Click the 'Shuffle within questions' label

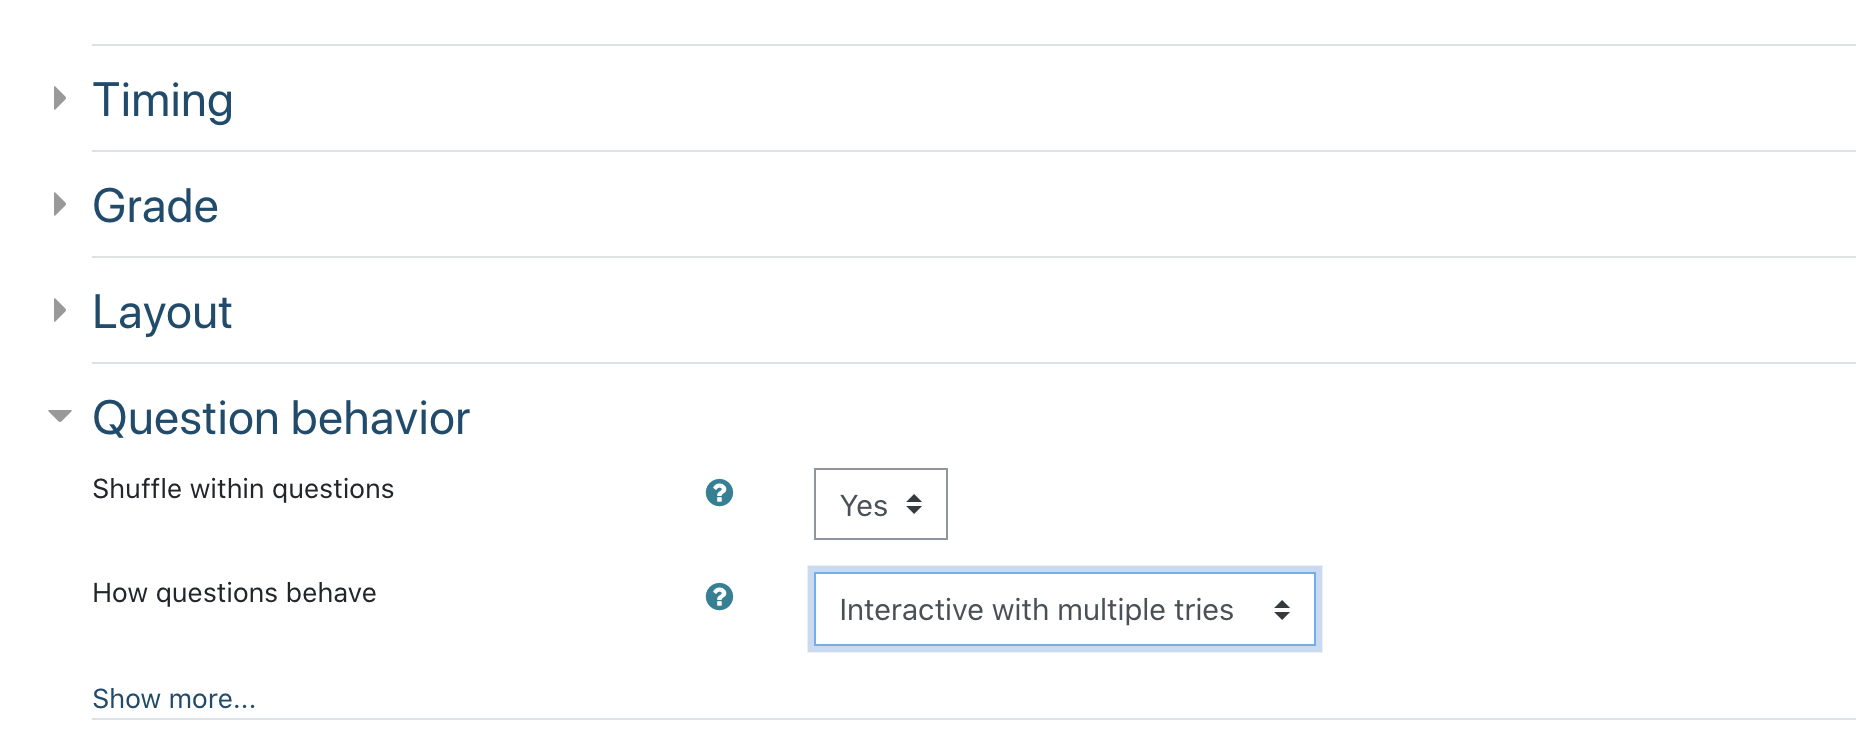[243, 489]
